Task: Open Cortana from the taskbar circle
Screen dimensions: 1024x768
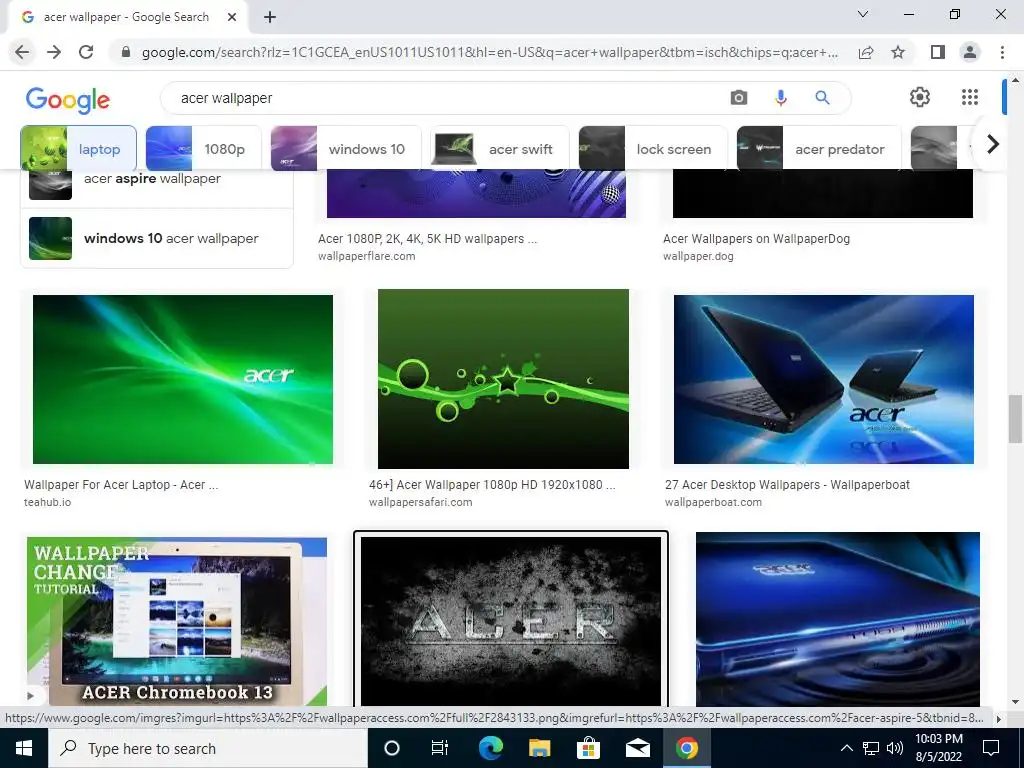Action: pos(391,748)
